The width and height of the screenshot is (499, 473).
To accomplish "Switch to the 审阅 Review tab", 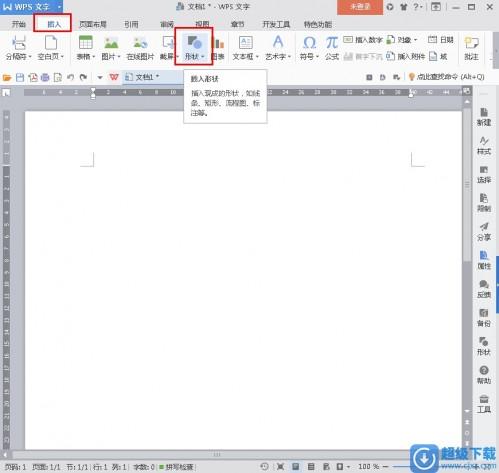I will pos(167,24).
